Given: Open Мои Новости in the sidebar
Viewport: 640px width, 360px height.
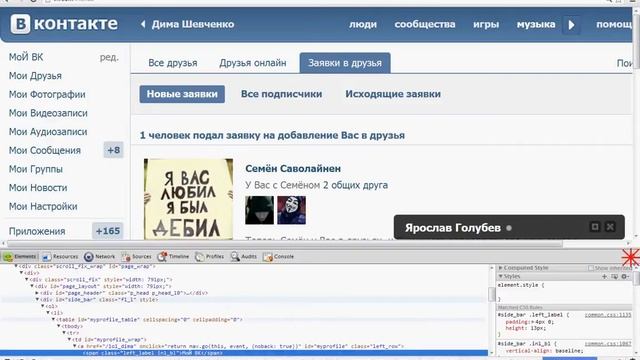Looking at the screenshot, I should pyautogui.click(x=38, y=188).
